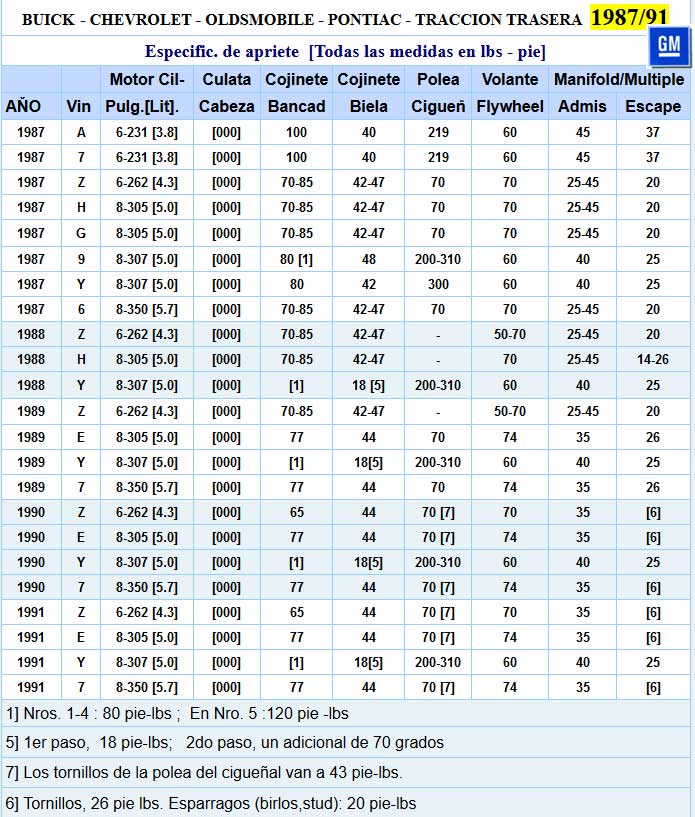
Task: Click Escape '[6]' in the 1990 Vin 7 row
Action: pos(653,587)
